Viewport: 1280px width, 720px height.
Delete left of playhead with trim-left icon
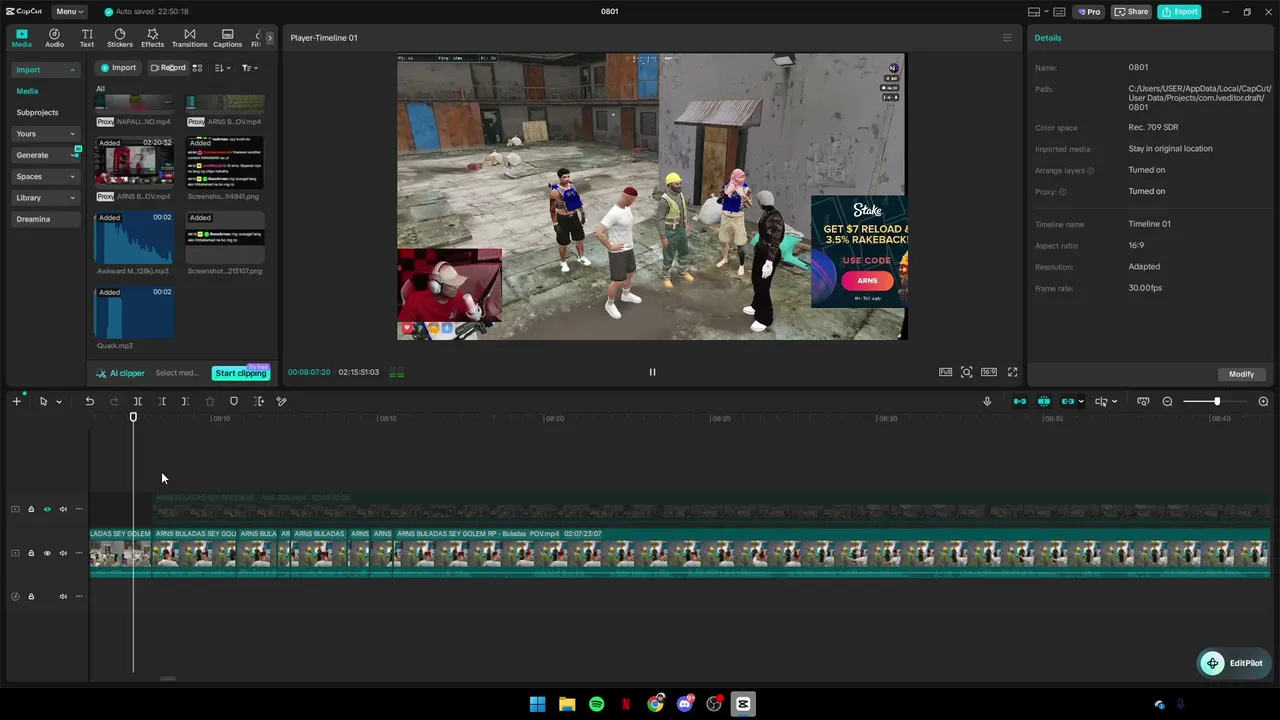pos(162,401)
